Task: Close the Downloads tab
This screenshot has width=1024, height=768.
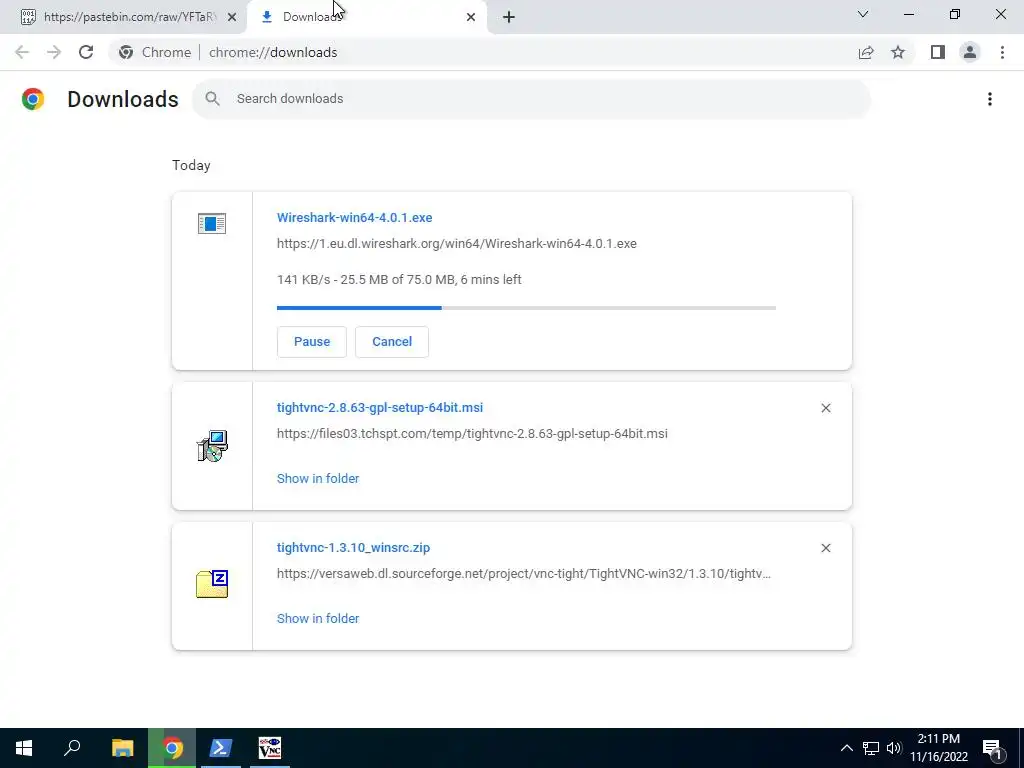Action: pyautogui.click(x=471, y=17)
